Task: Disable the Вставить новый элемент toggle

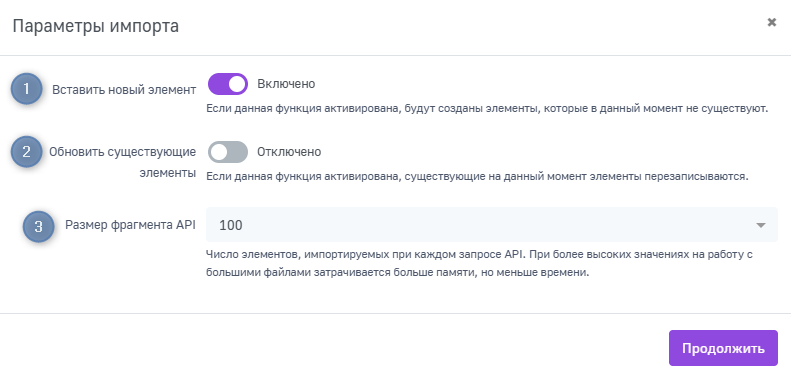Action: (228, 84)
